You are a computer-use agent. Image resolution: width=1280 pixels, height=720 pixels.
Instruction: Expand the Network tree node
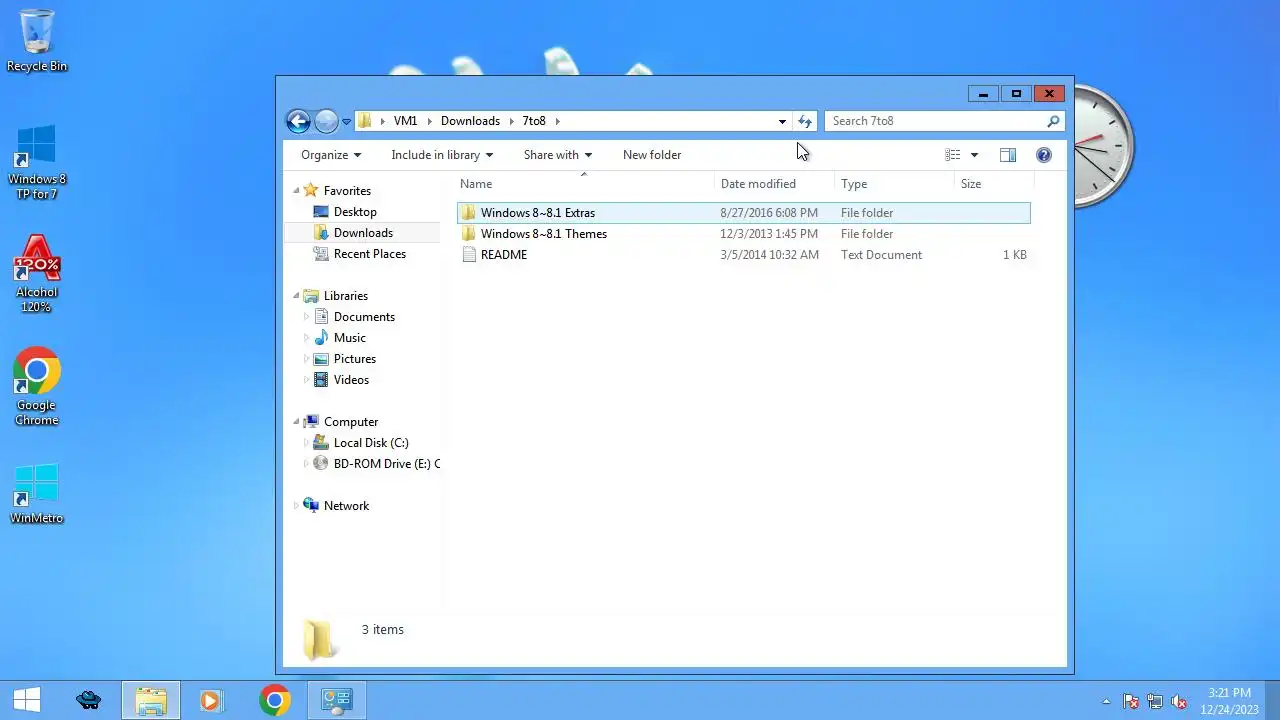(x=296, y=506)
